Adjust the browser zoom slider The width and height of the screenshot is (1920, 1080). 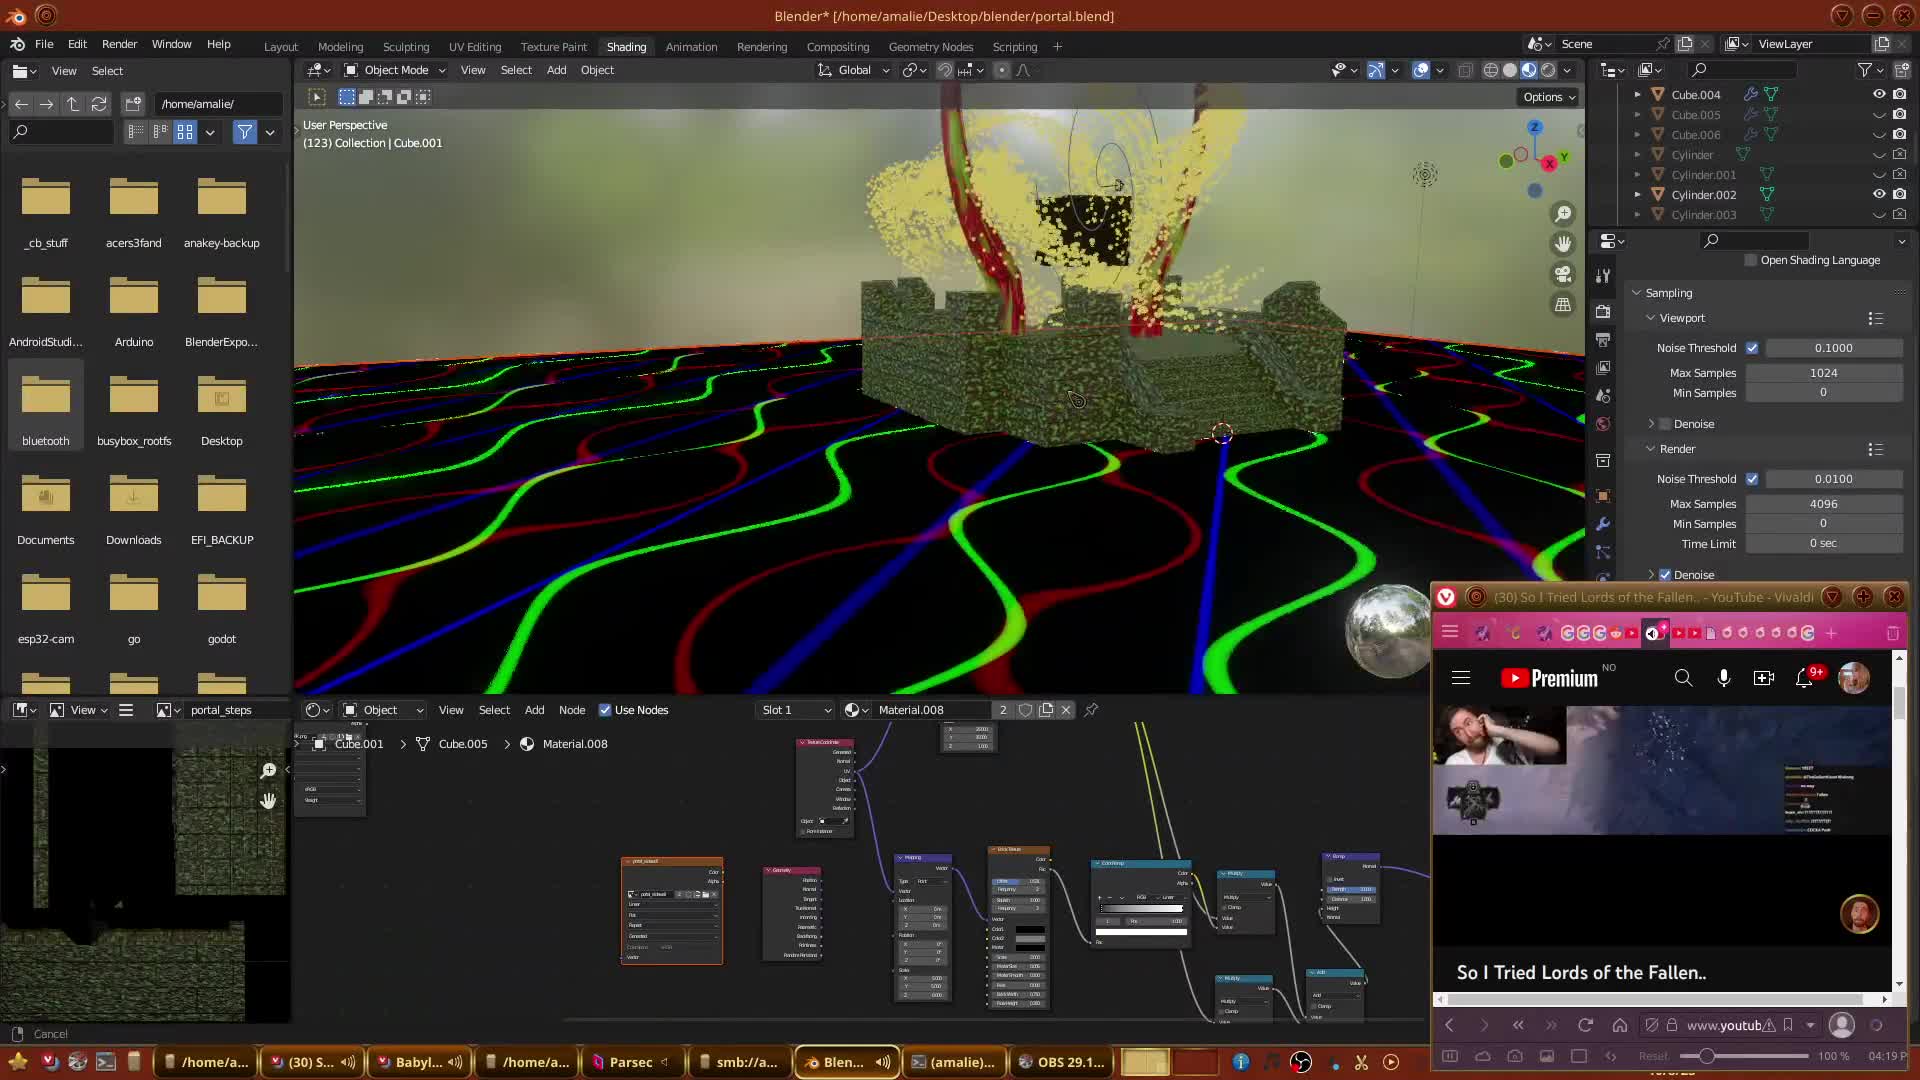pos(1707,1056)
